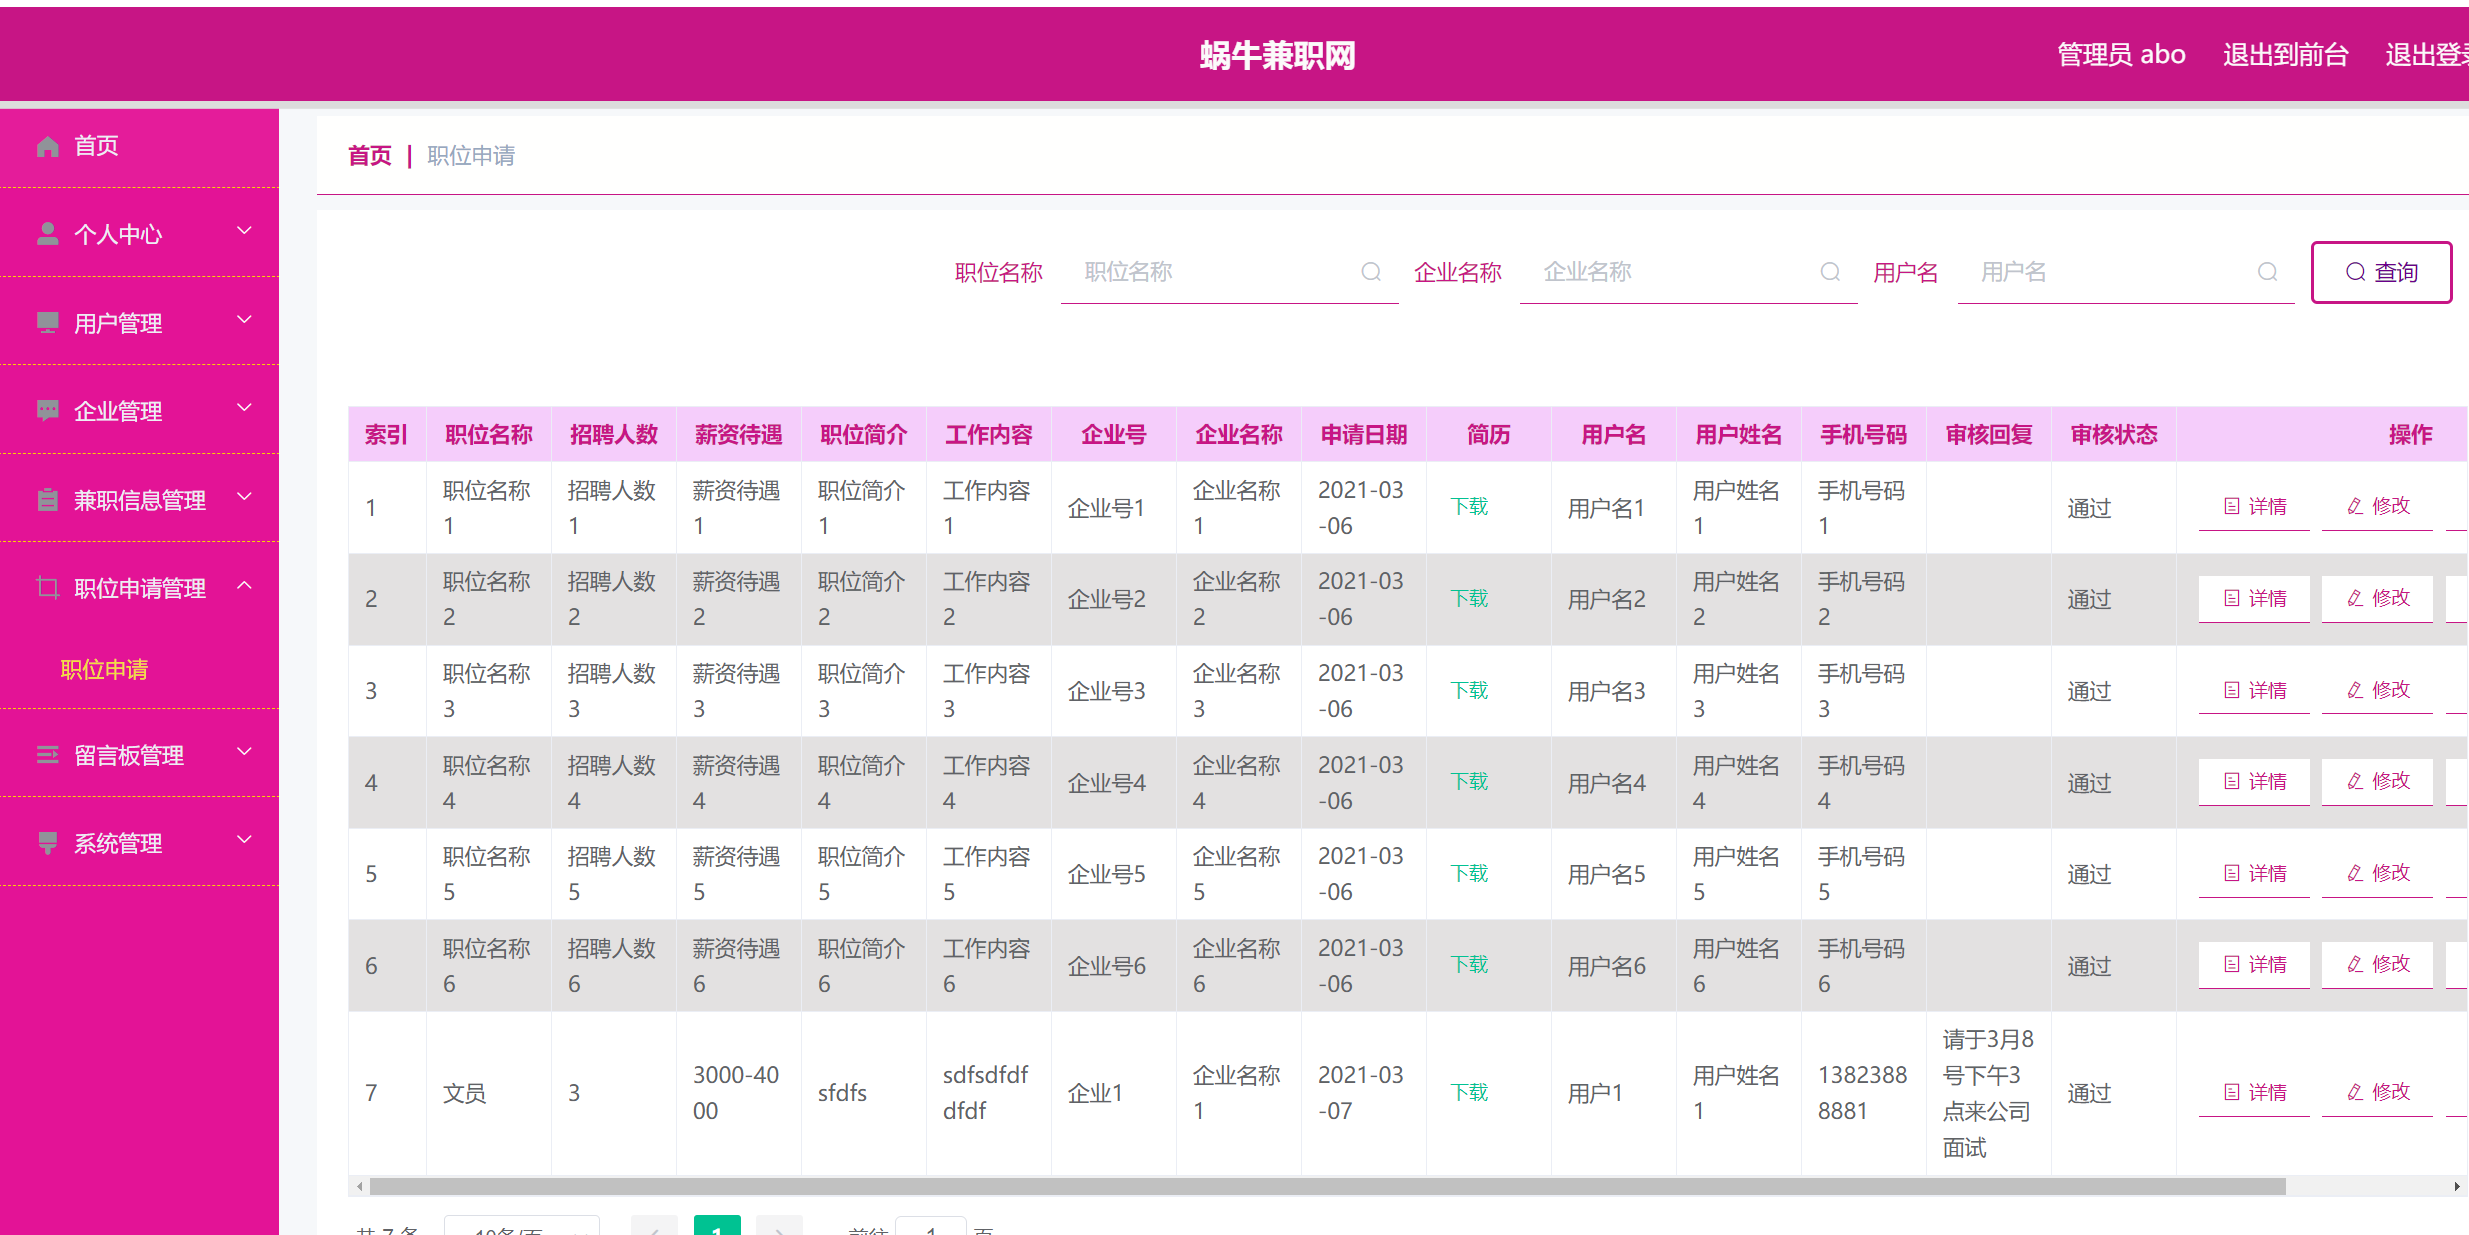
Task: Click the clipboard icon beside 兼职信息管理
Action: click(x=47, y=500)
